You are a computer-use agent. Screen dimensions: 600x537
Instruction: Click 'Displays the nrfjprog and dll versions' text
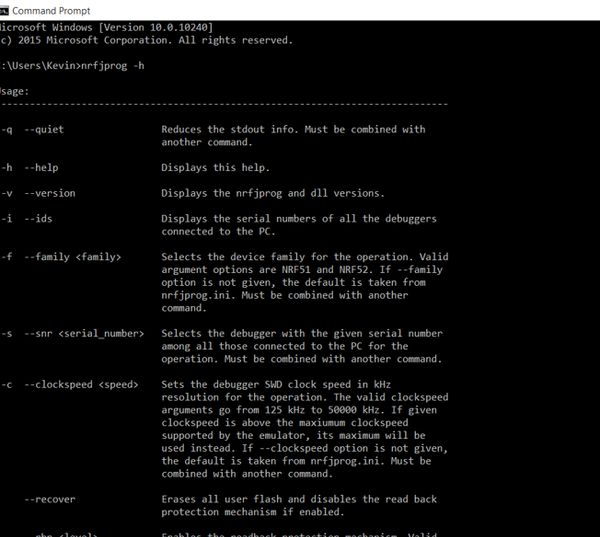pyautogui.click(x=273, y=193)
